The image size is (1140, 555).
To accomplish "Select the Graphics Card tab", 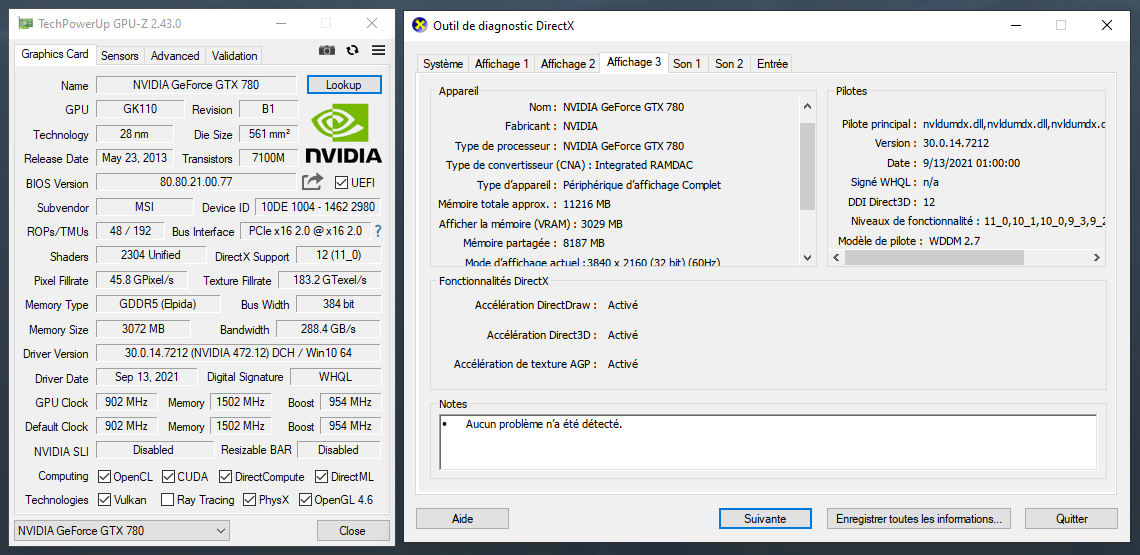I will click(55, 54).
